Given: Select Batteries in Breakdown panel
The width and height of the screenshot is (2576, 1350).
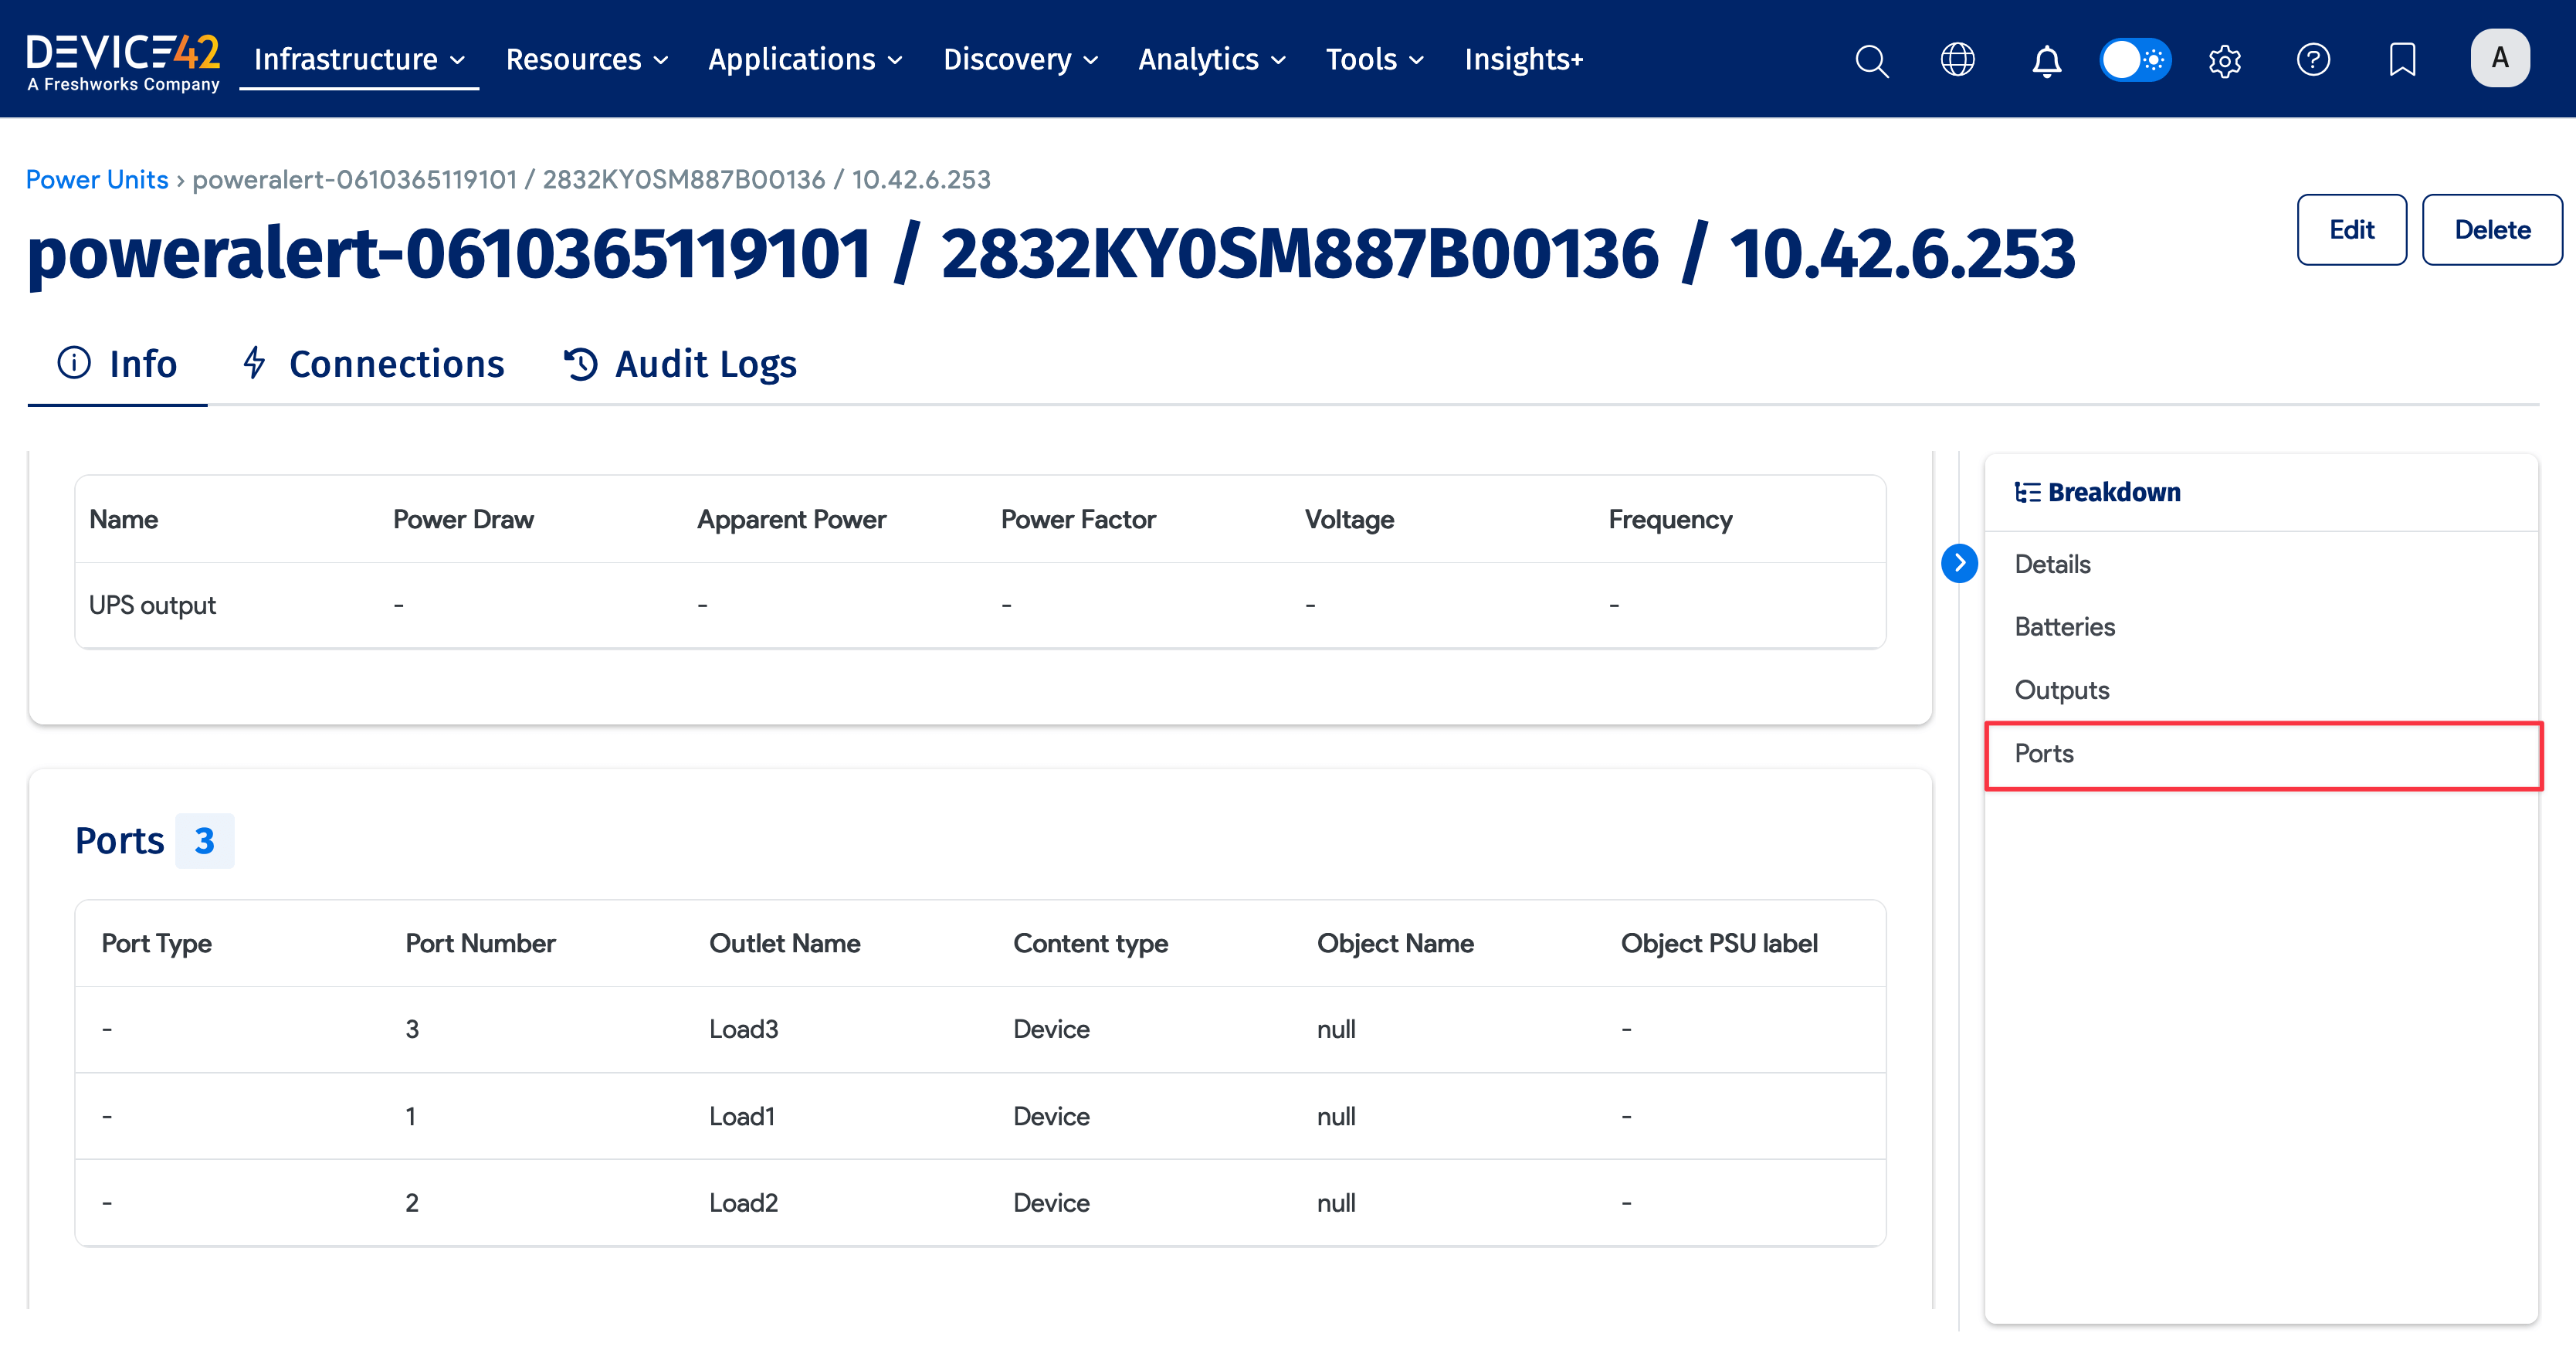Looking at the screenshot, I should tap(2064, 627).
